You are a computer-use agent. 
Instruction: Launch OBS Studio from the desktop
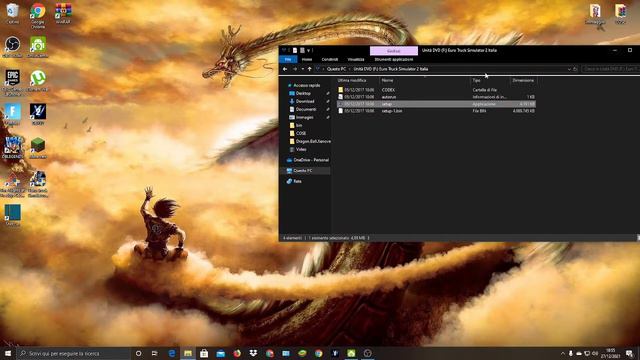coord(13,47)
